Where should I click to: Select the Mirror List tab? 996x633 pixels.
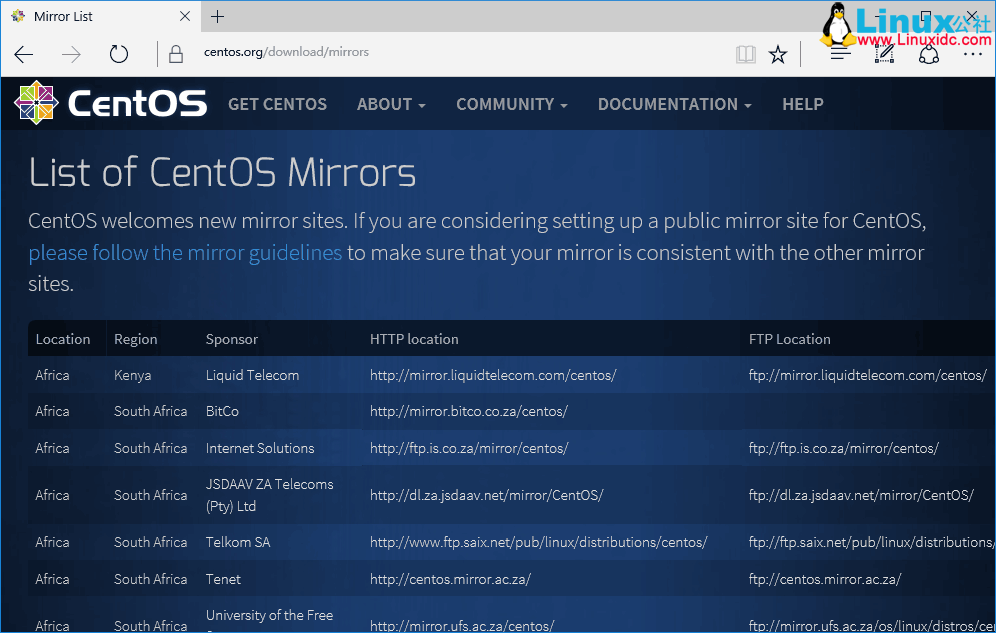coord(90,16)
